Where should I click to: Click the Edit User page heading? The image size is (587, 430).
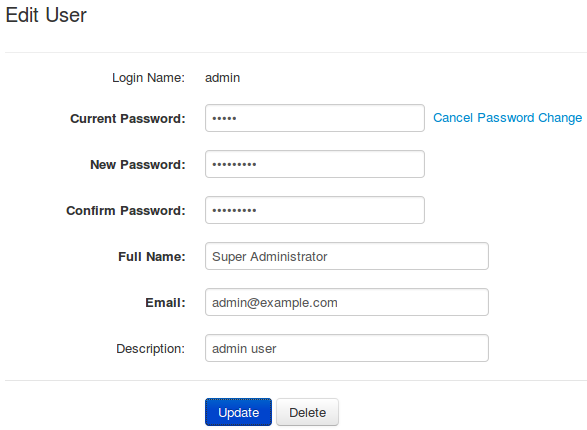coord(46,15)
